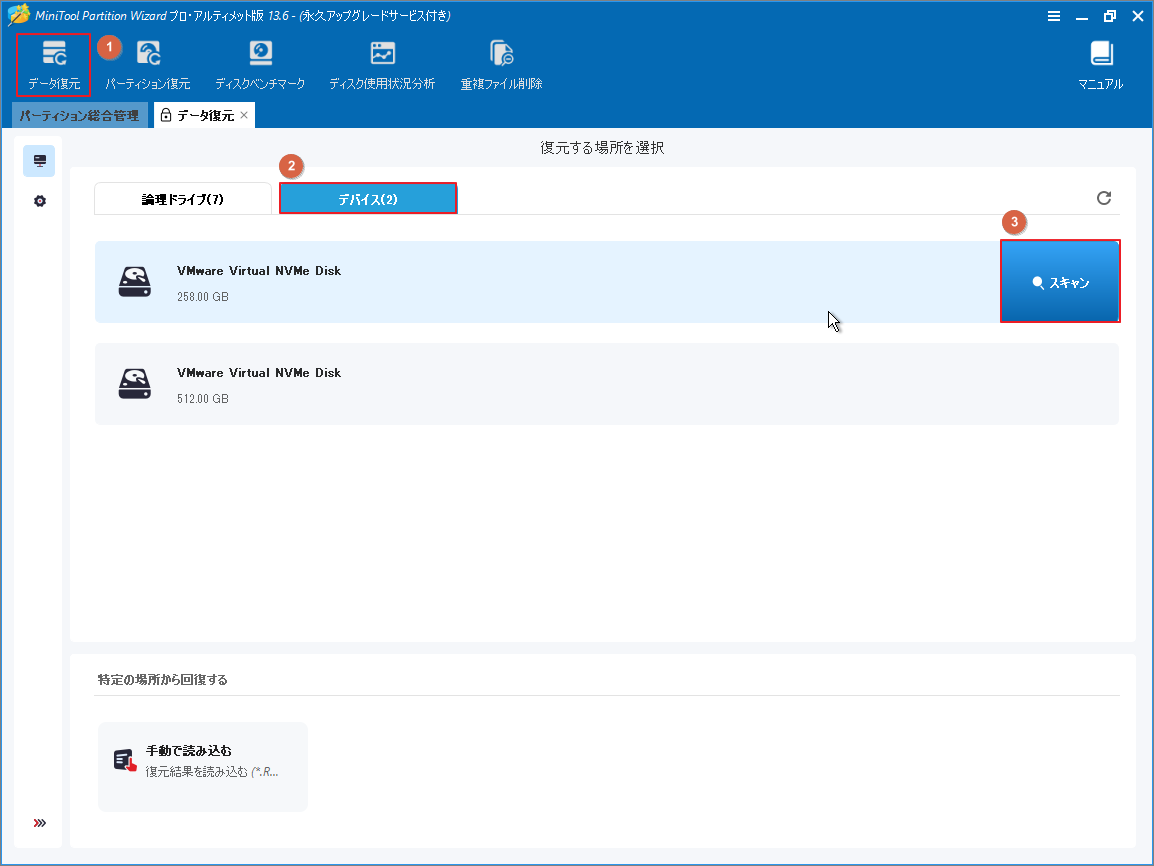Open ディスク使用状況分析 (Space Analyzer)
This screenshot has width=1154, height=866.
point(382,65)
